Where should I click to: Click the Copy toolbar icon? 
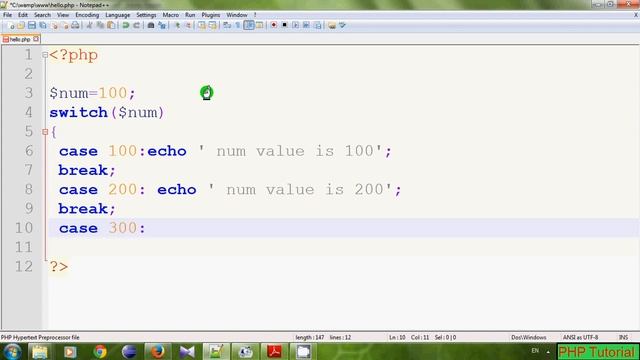[100, 25]
